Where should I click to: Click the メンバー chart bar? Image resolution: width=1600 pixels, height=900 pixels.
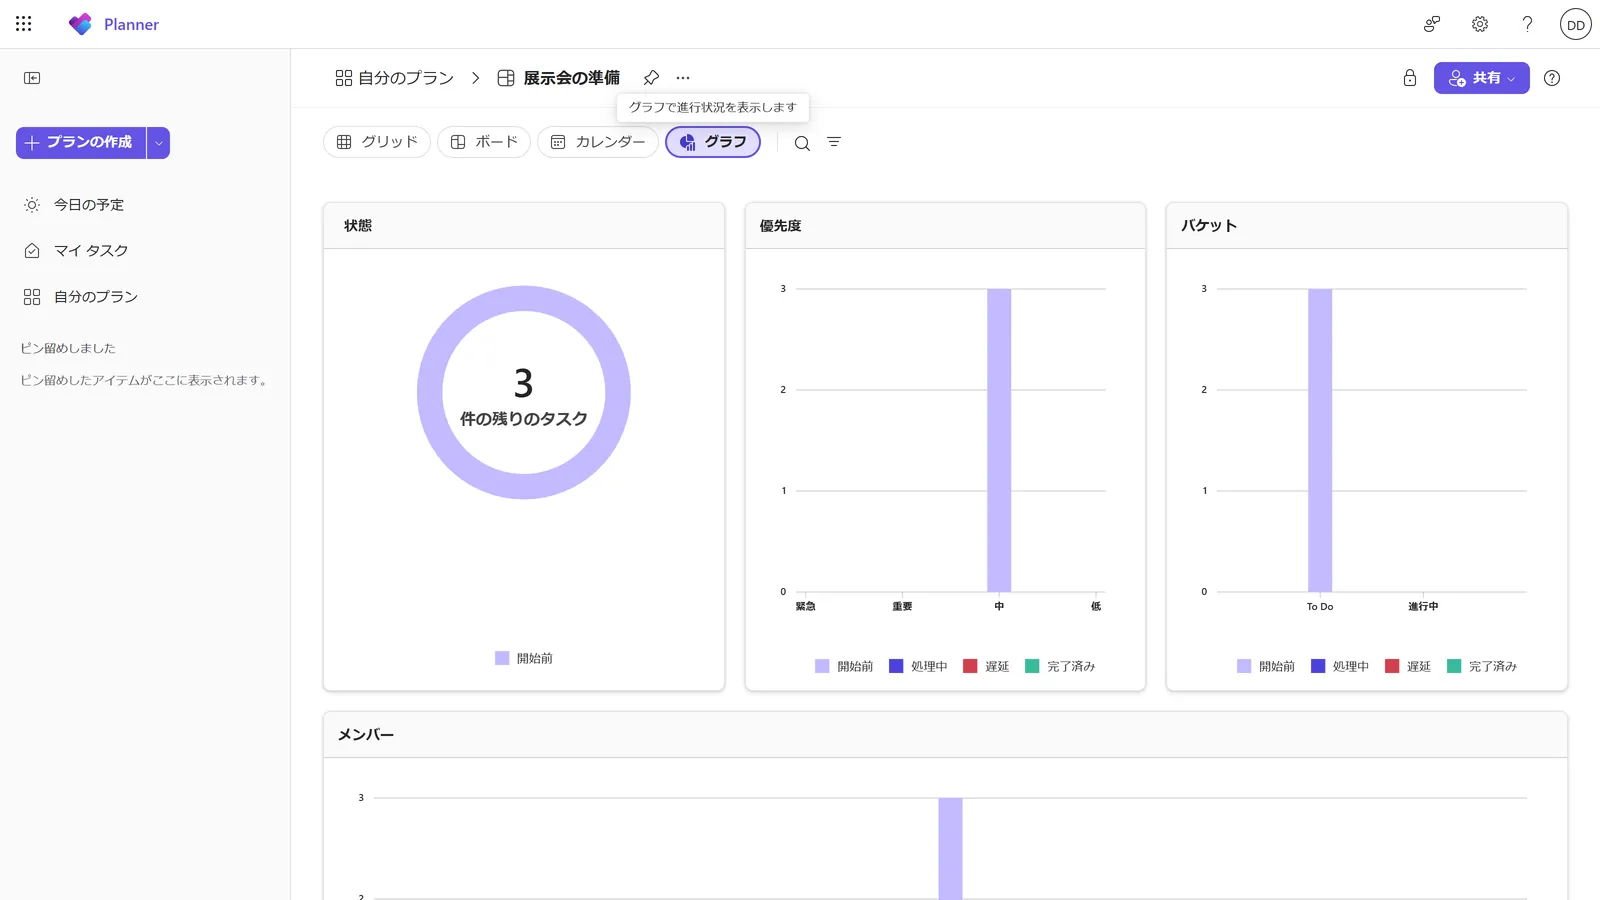click(x=950, y=848)
